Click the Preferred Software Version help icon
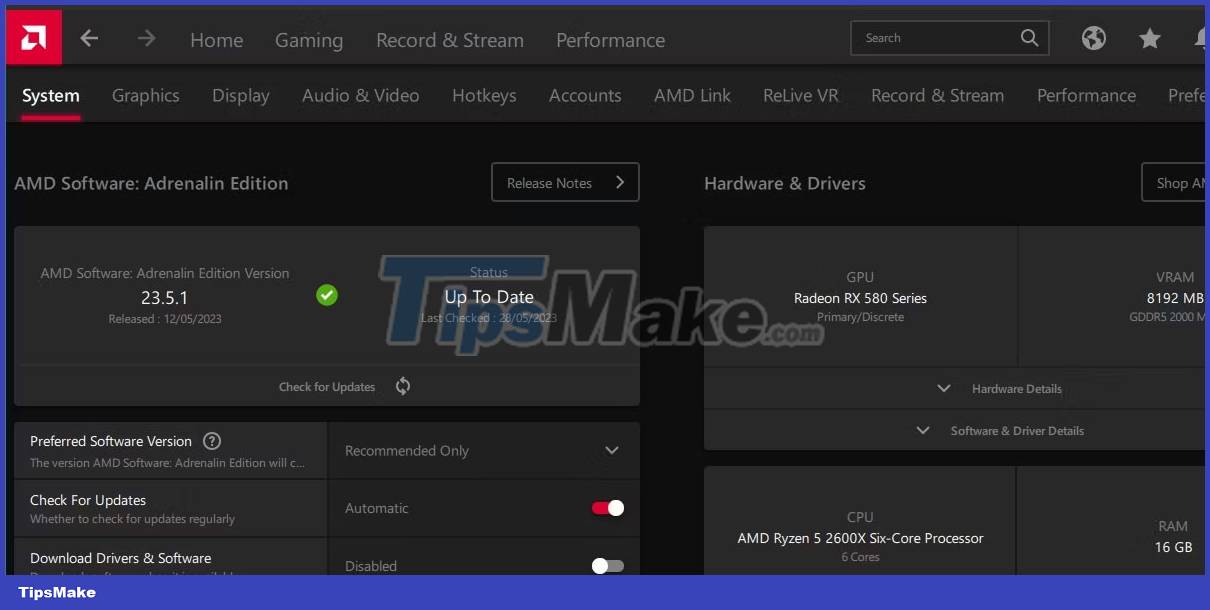 pos(211,441)
